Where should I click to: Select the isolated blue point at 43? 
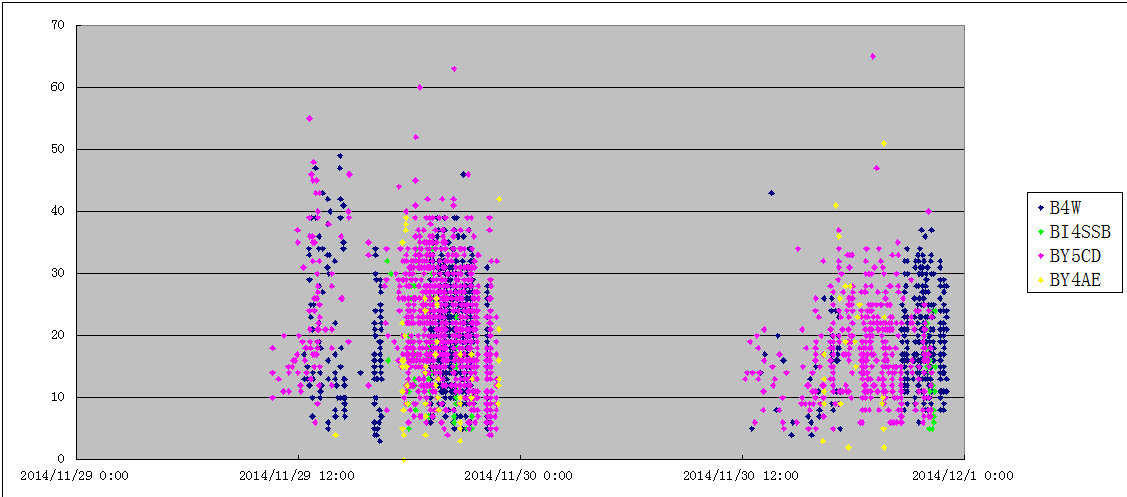771,193
